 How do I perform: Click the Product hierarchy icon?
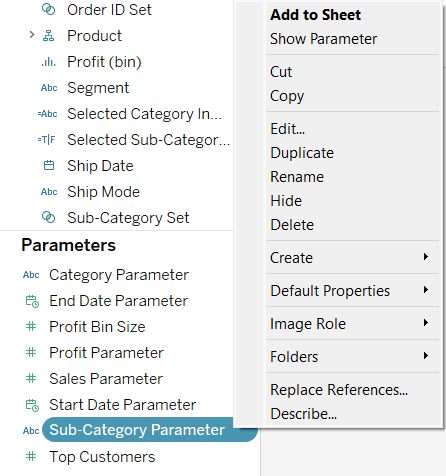(x=48, y=36)
